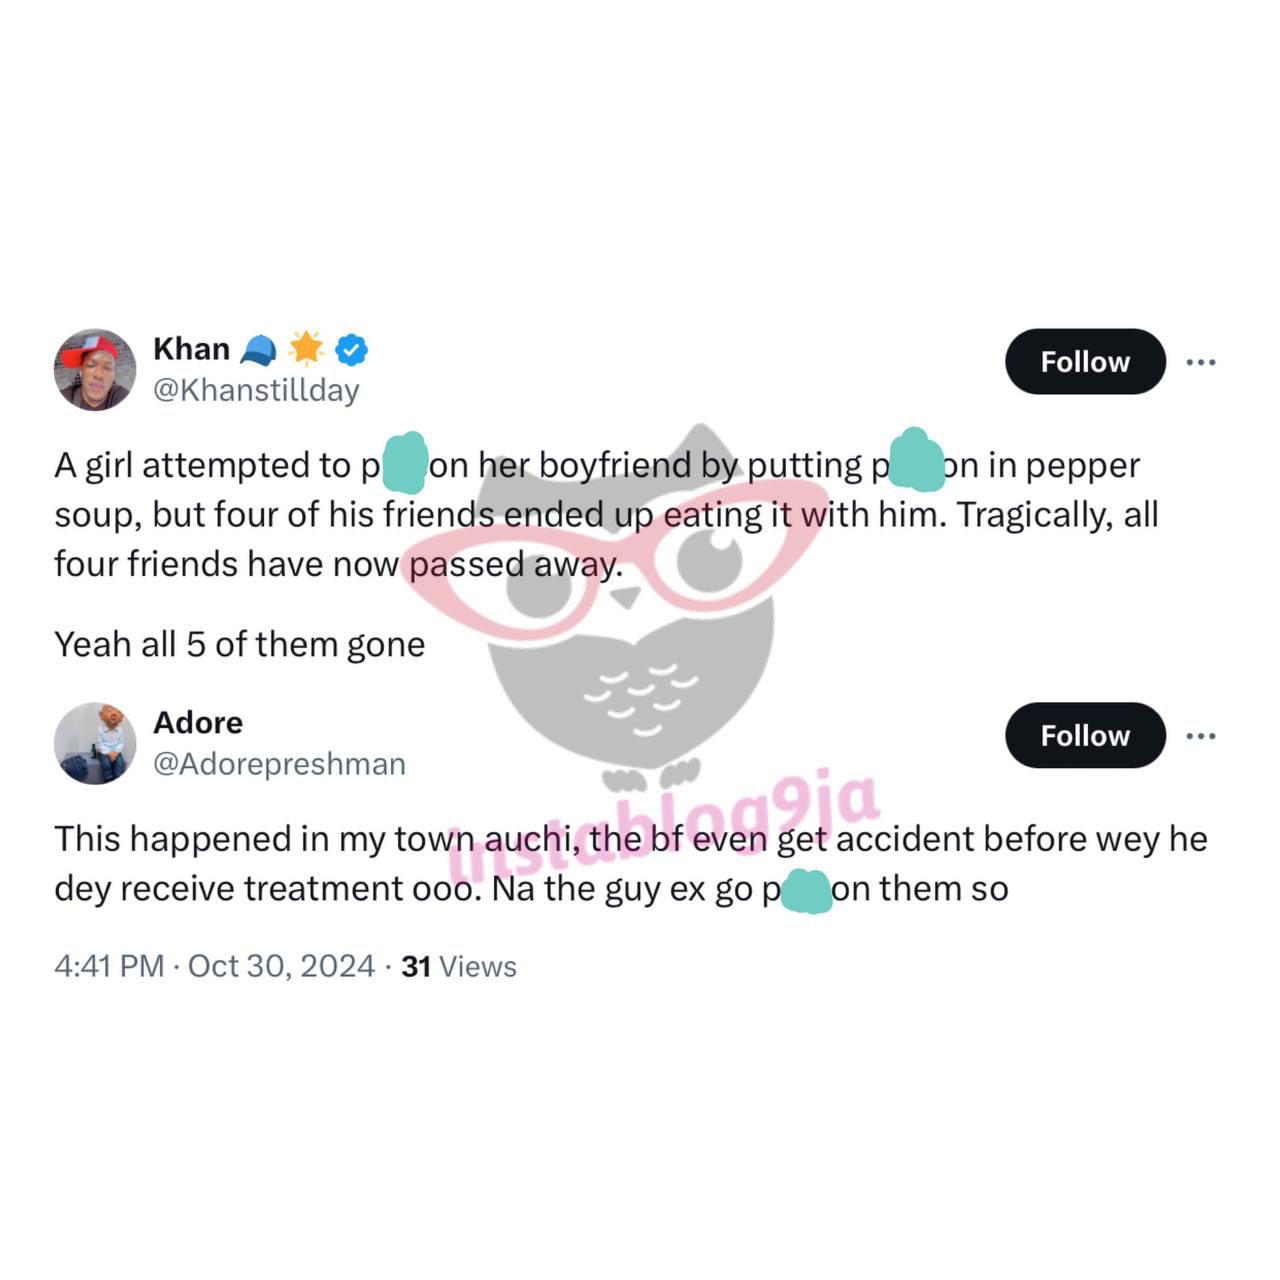Click the owl watermark logo
The image size is (1280, 1280).
(627, 605)
